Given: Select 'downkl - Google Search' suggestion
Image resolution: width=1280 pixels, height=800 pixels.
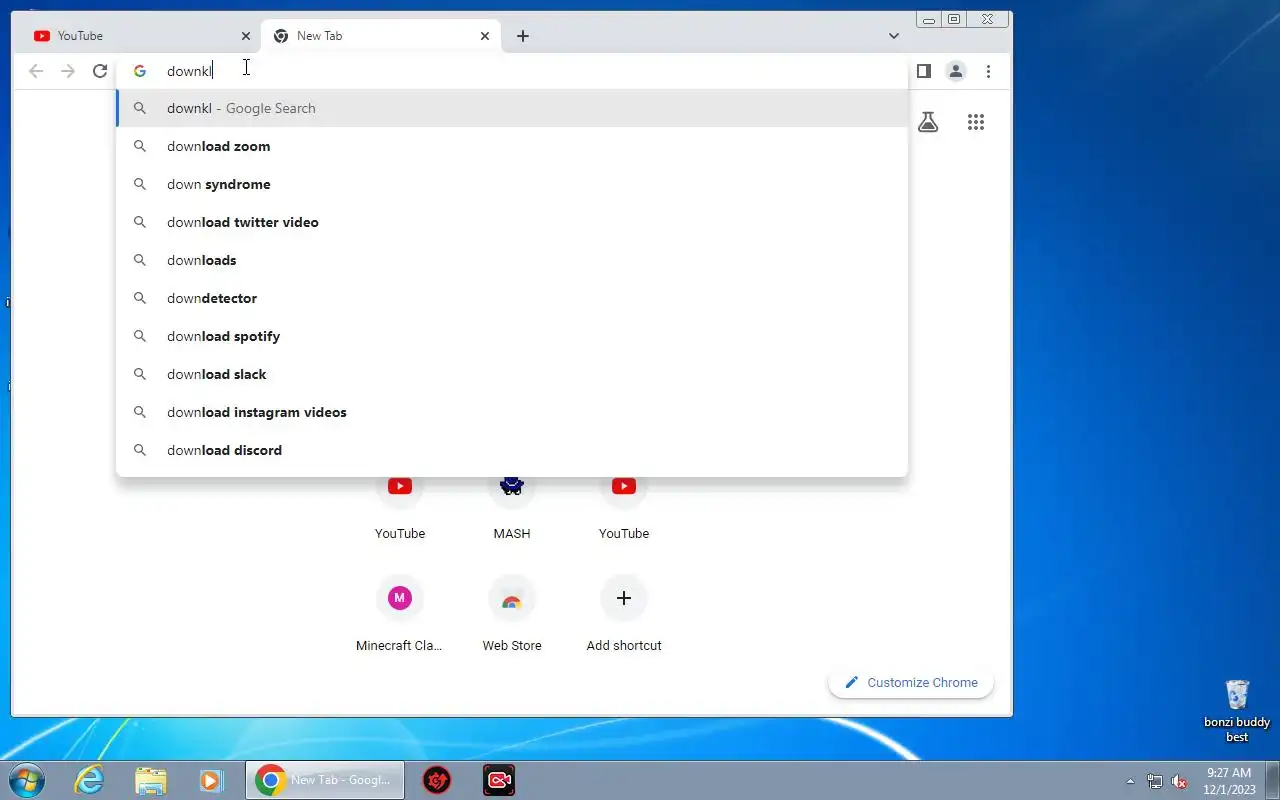Looking at the screenshot, I should pyautogui.click(x=512, y=108).
